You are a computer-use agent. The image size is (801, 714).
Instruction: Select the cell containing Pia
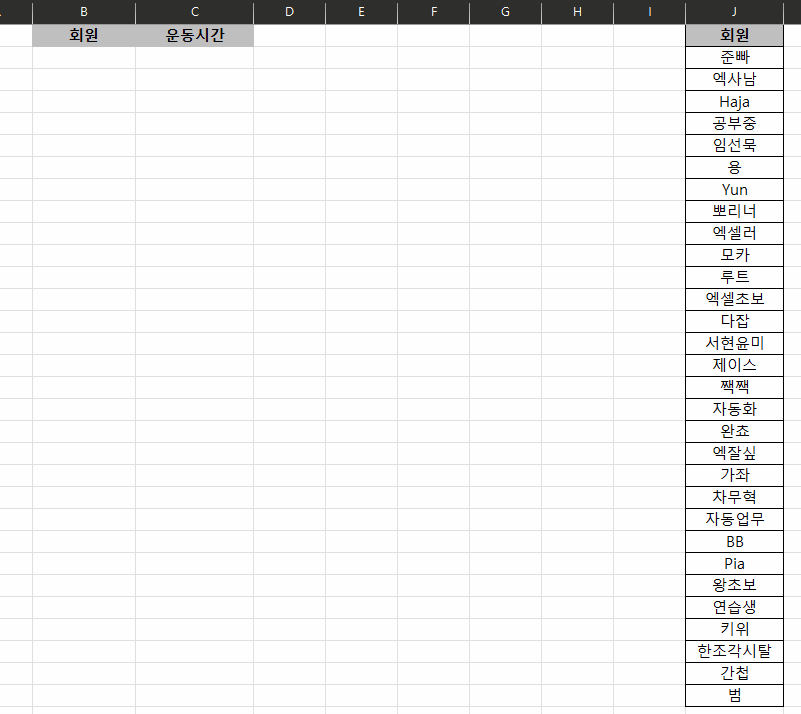(x=735, y=563)
